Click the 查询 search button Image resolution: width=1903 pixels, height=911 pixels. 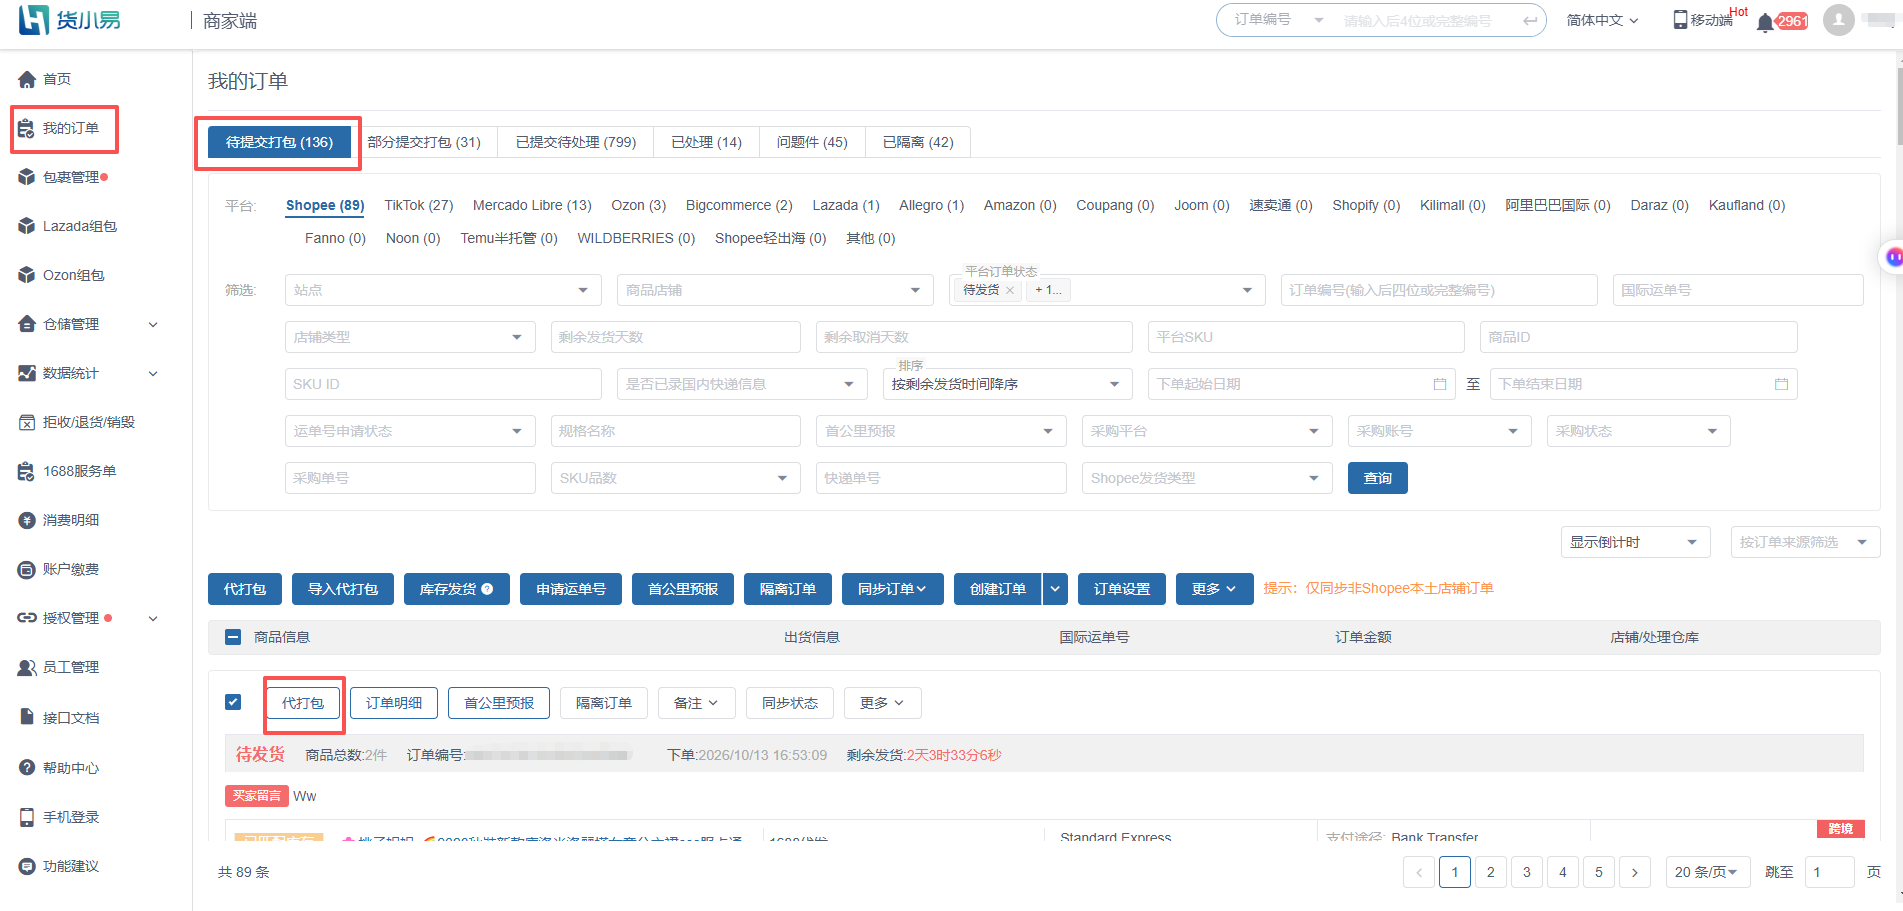click(1377, 478)
